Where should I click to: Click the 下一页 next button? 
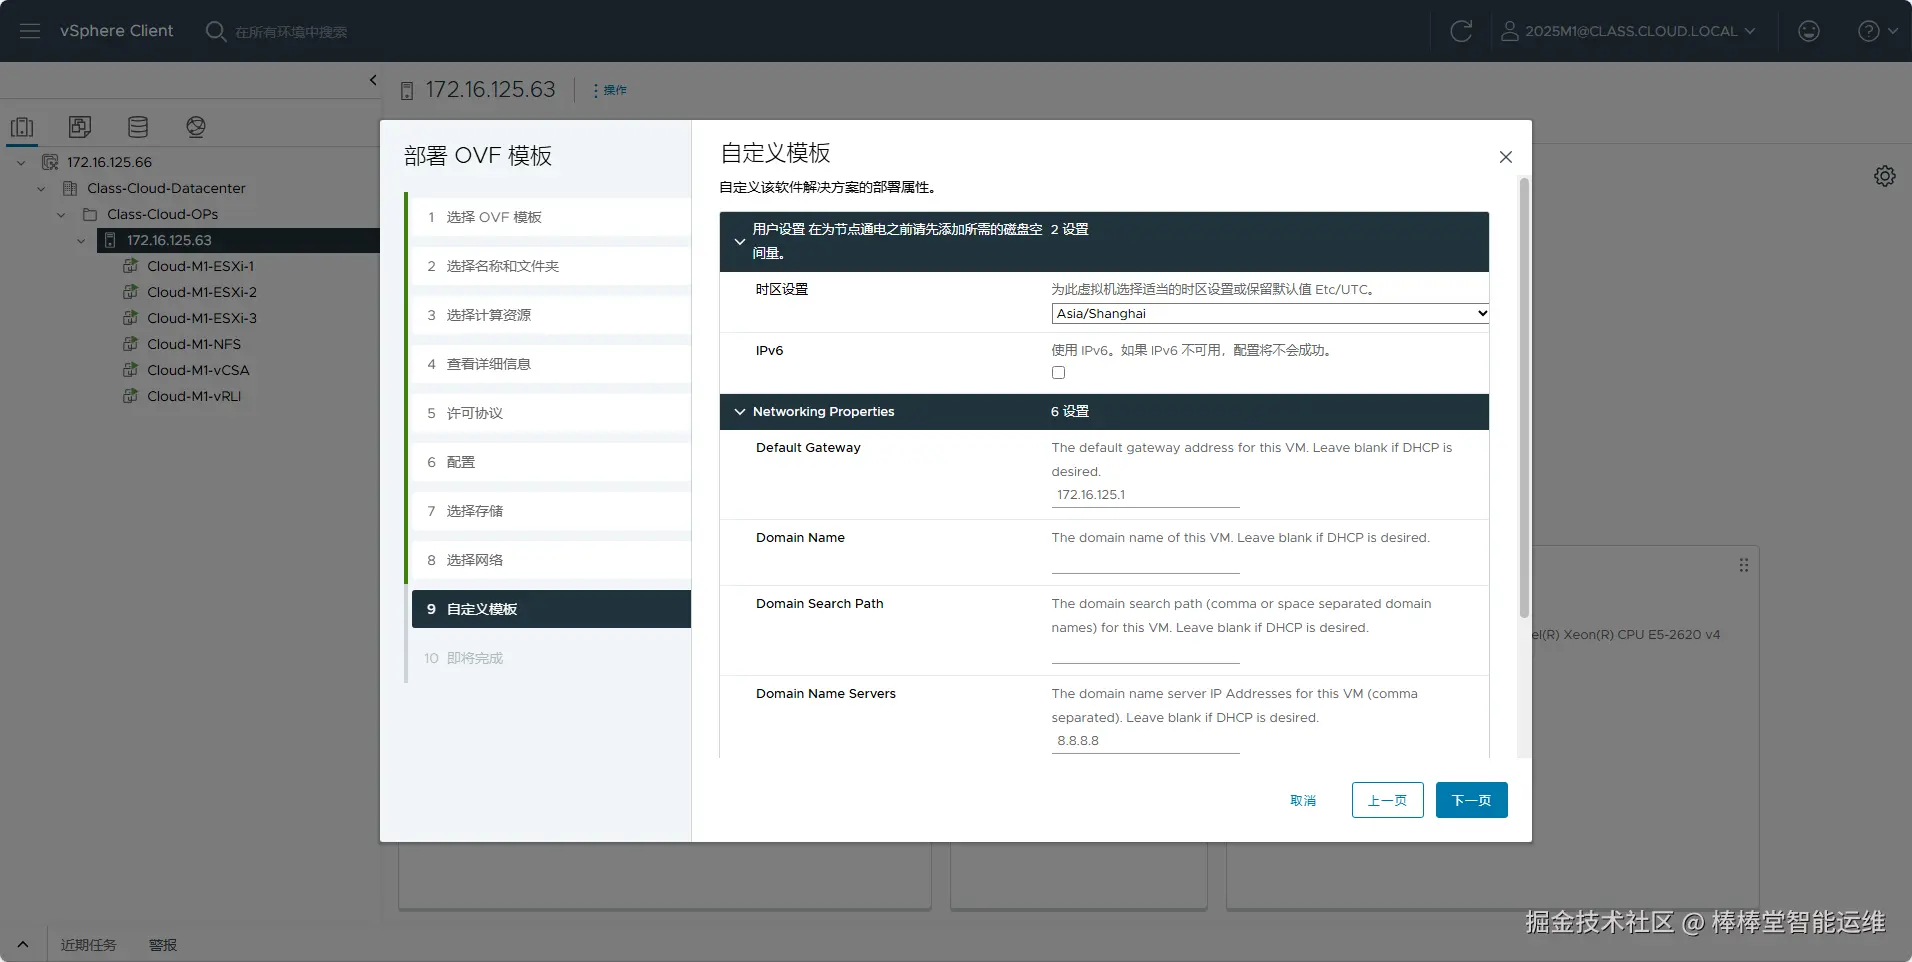(1472, 800)
